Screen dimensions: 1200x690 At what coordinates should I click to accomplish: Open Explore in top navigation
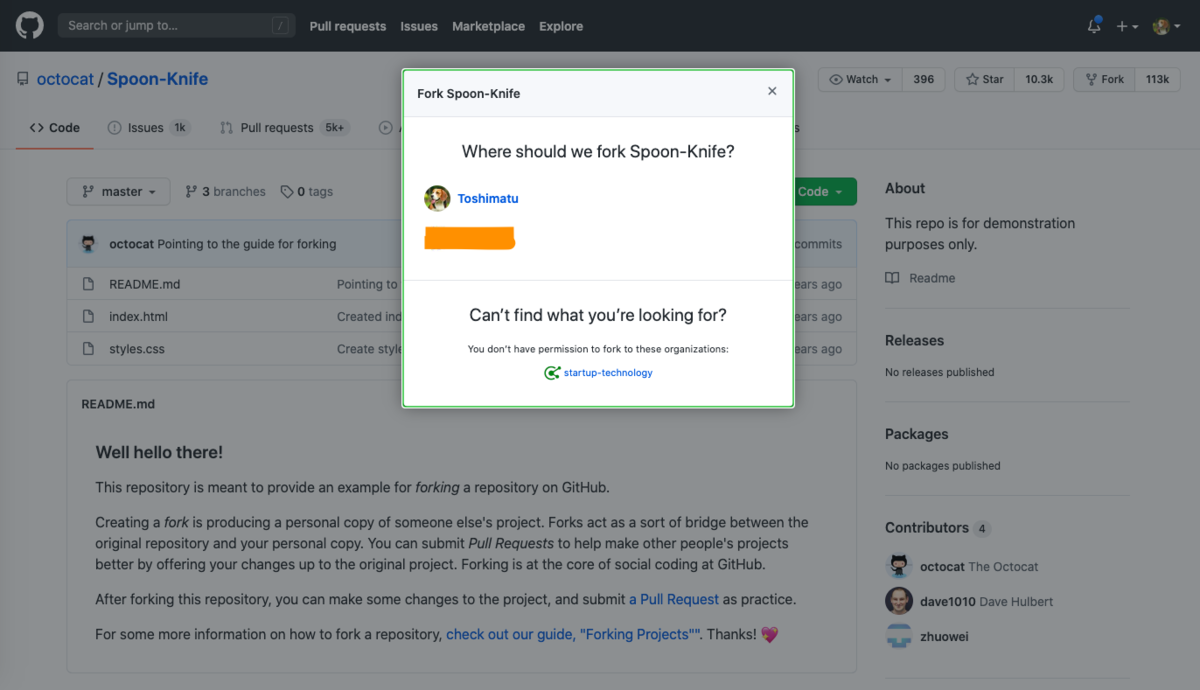coord(561,26)
